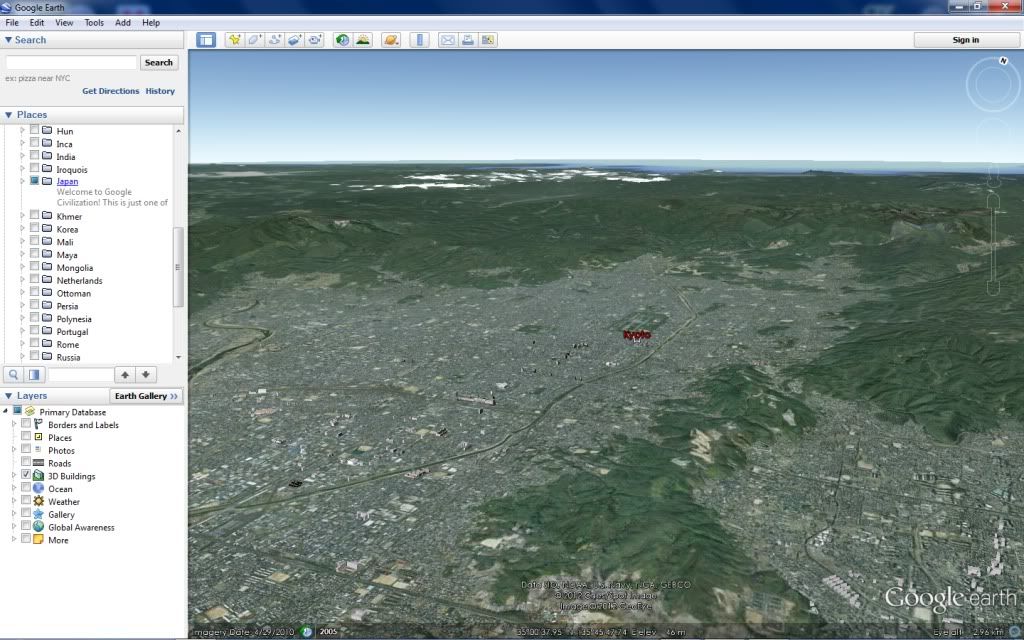The width and height of the screenshot is (1024, 640).
Task: Open the search History link
Action: (160, 91)
